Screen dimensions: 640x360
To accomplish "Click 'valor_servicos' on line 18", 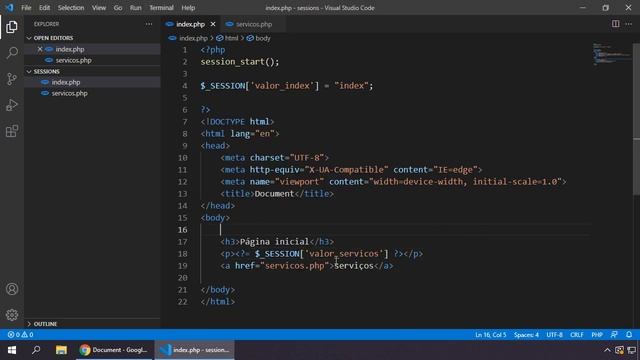I will [344, 253].
